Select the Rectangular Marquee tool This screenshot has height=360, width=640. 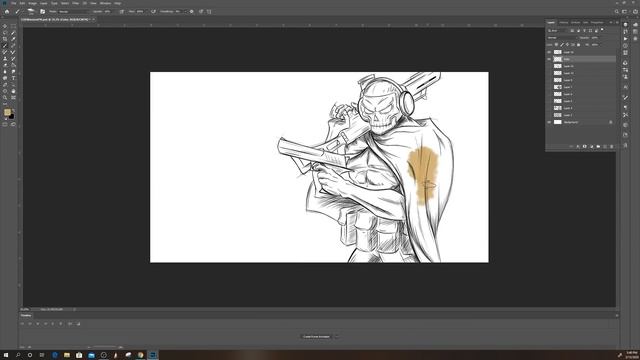[x=13, y=26]
